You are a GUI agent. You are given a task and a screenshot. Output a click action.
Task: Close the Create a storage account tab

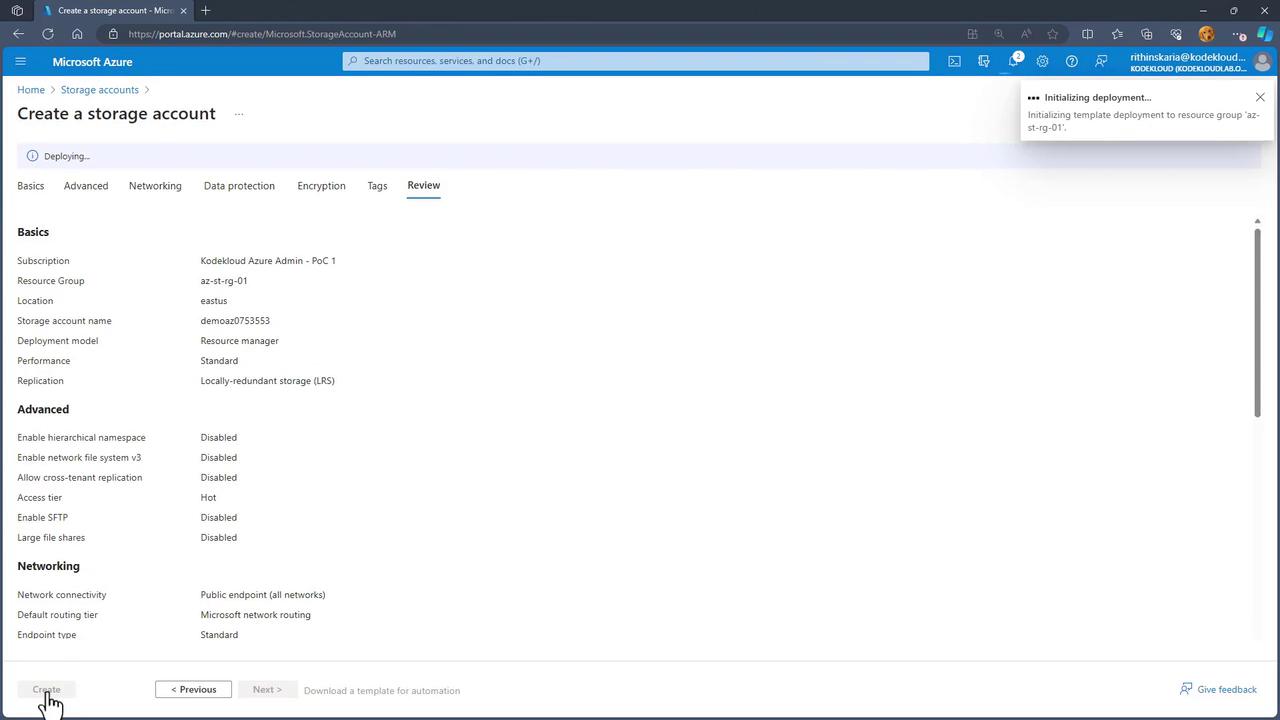coord(183,11)
